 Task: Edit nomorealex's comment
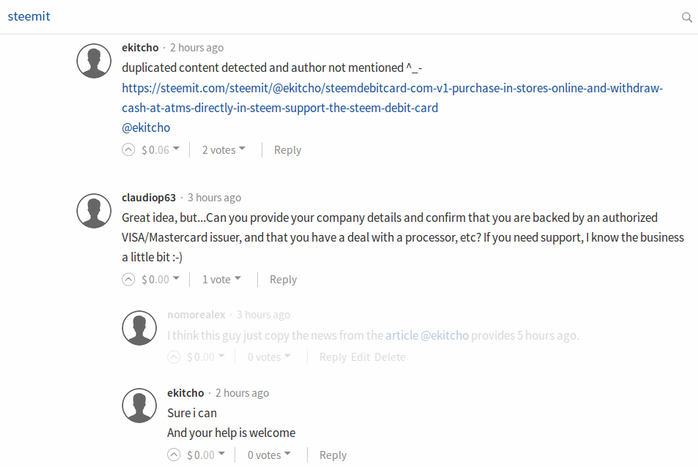coord(361,357)
